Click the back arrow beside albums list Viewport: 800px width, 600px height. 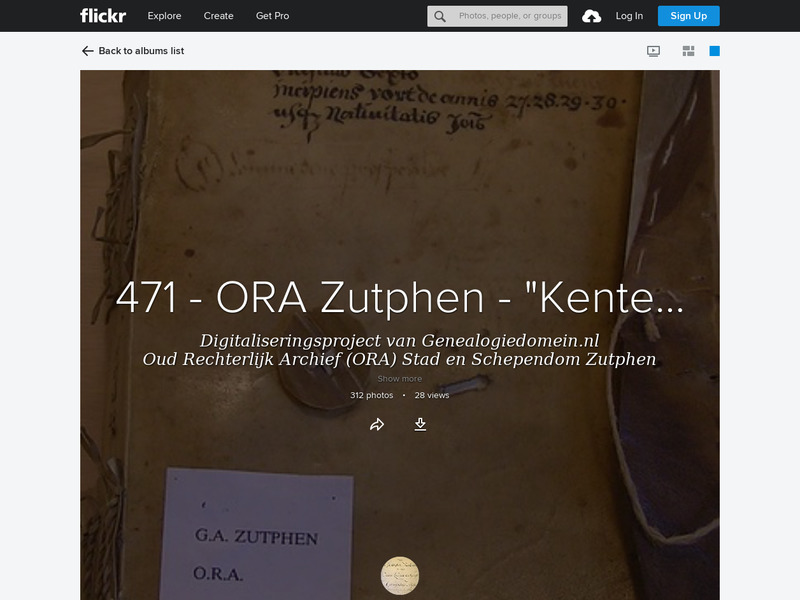pyautogui.click(x=85, y=50)
